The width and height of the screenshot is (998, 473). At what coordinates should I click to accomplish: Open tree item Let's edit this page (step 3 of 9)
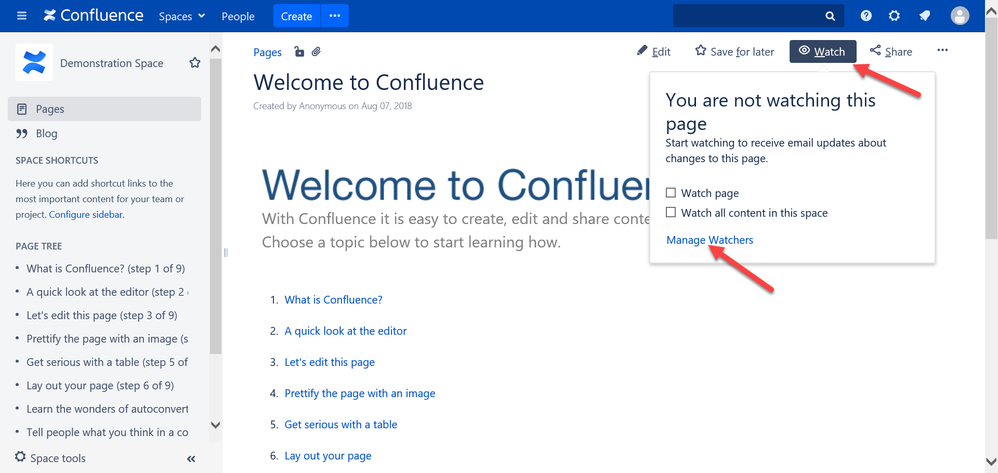tap(102, 315)
